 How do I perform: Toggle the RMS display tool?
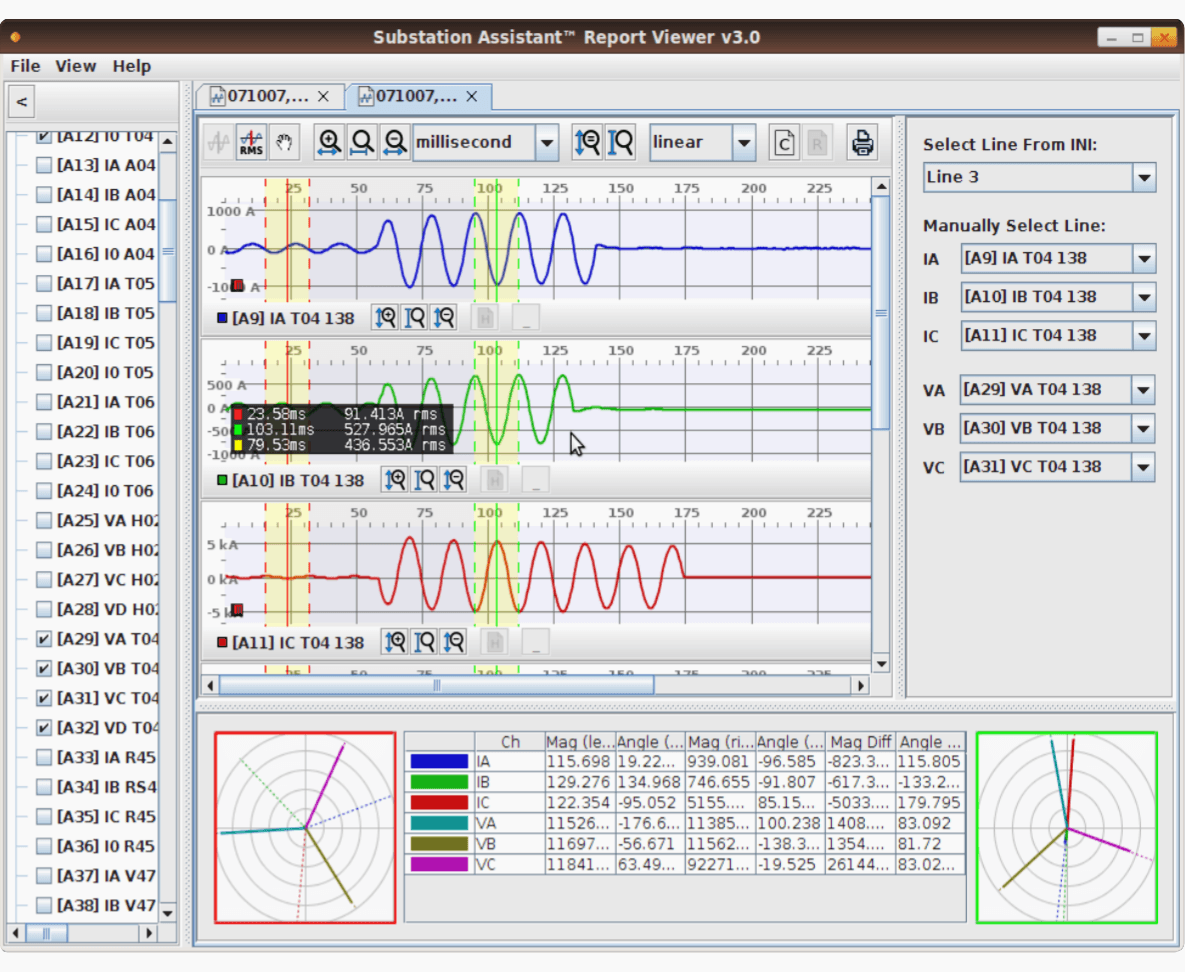pos(251,142)
